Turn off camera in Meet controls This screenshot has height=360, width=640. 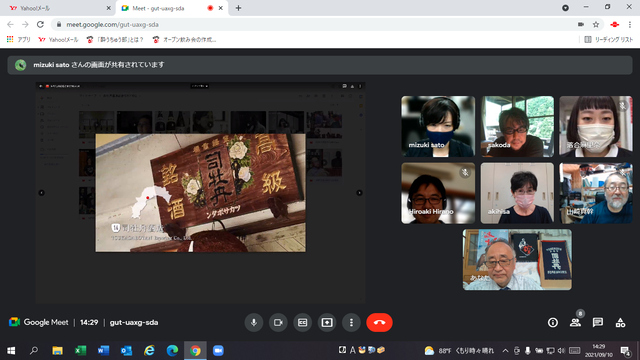278,322
